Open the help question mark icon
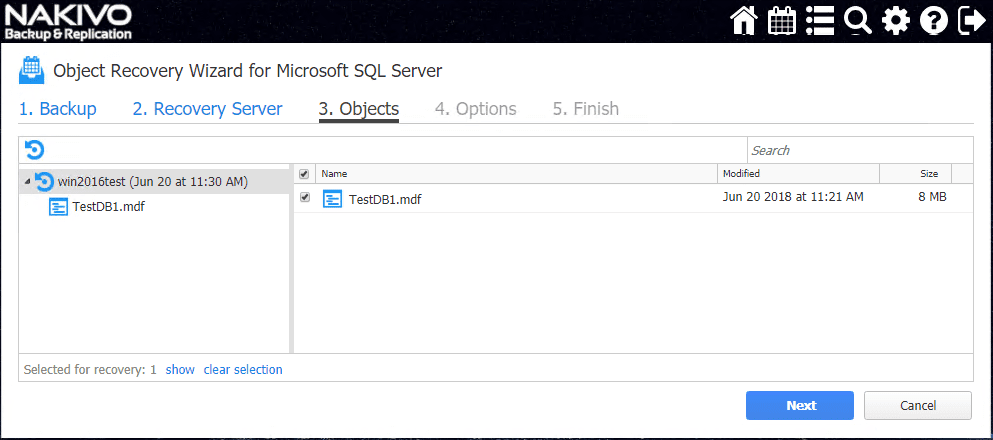 click(x=933, y=20)
